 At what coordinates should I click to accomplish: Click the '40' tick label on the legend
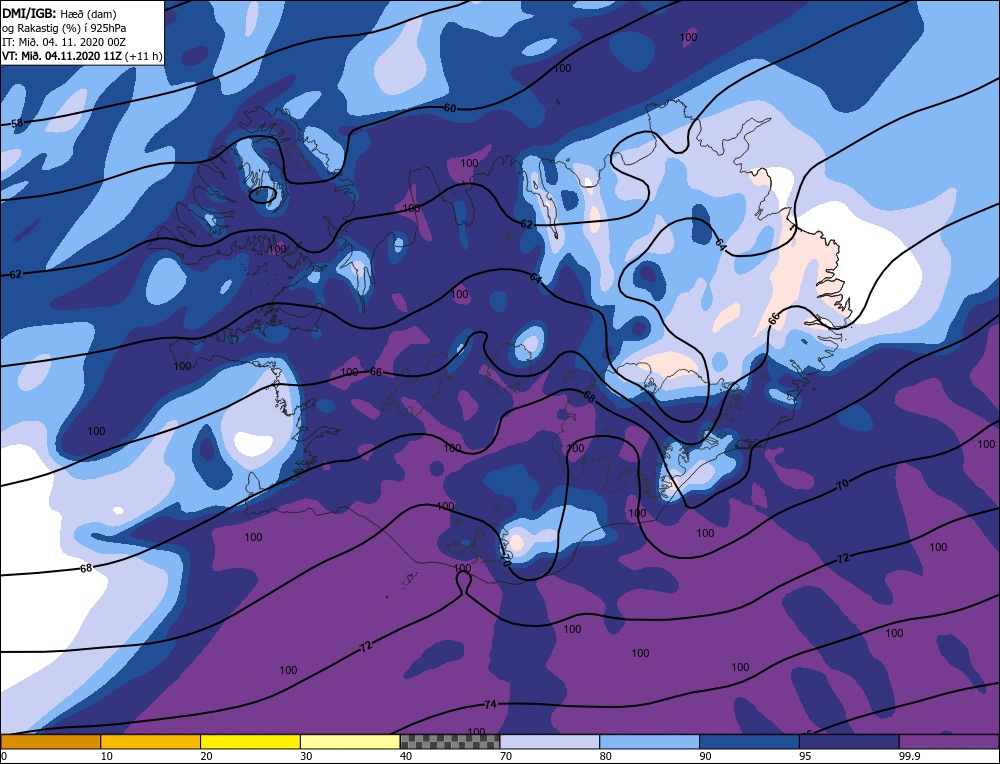click(x=406, y=756)
